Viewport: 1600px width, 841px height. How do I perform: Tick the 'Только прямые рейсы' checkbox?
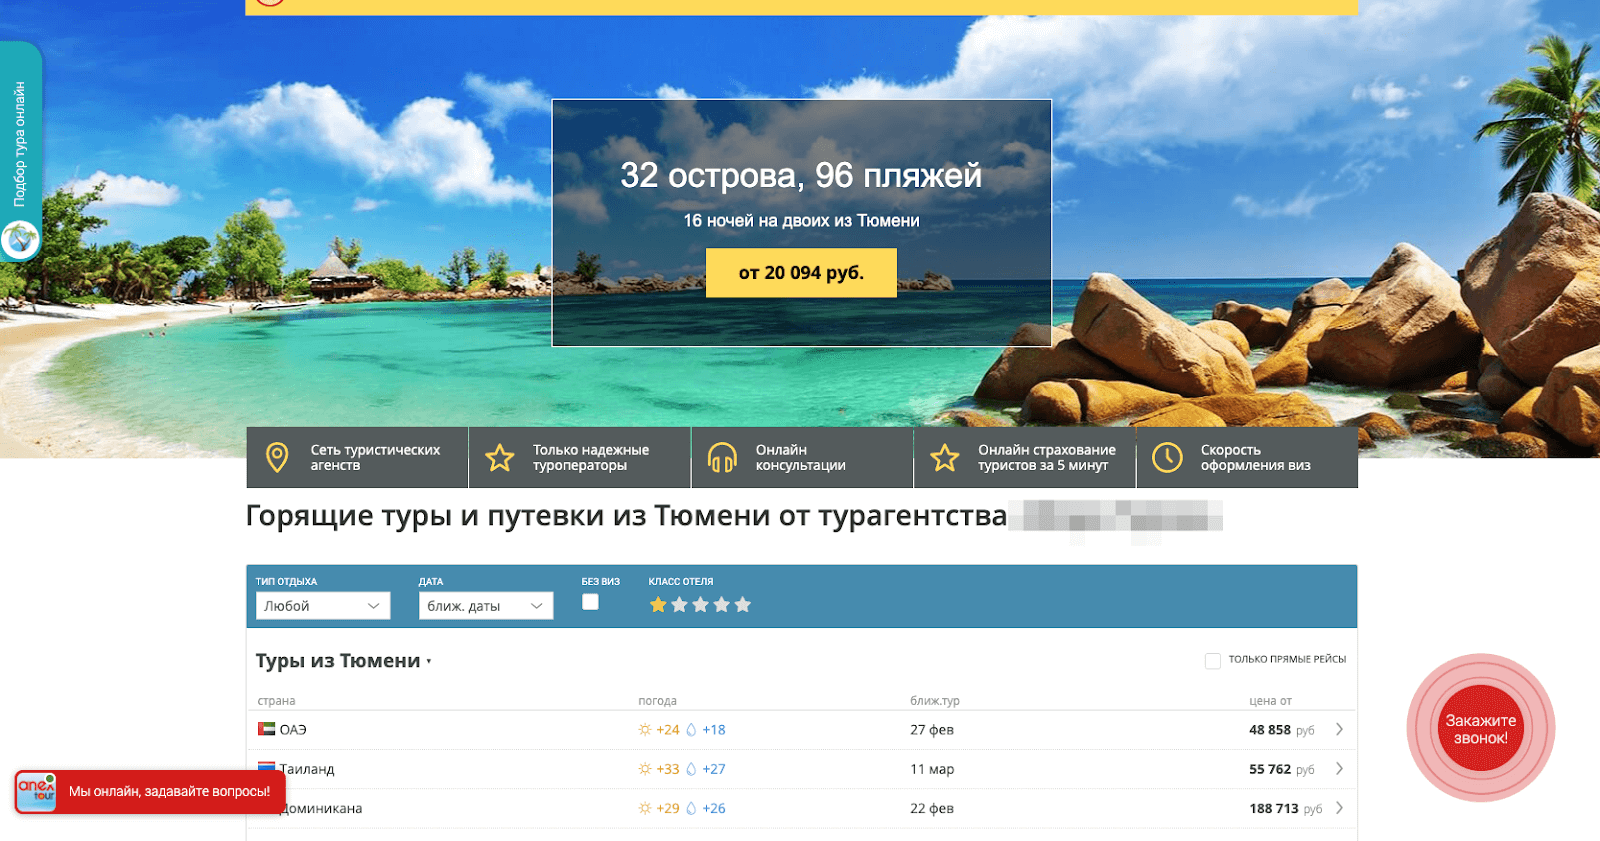click(x=1213, y=660)
